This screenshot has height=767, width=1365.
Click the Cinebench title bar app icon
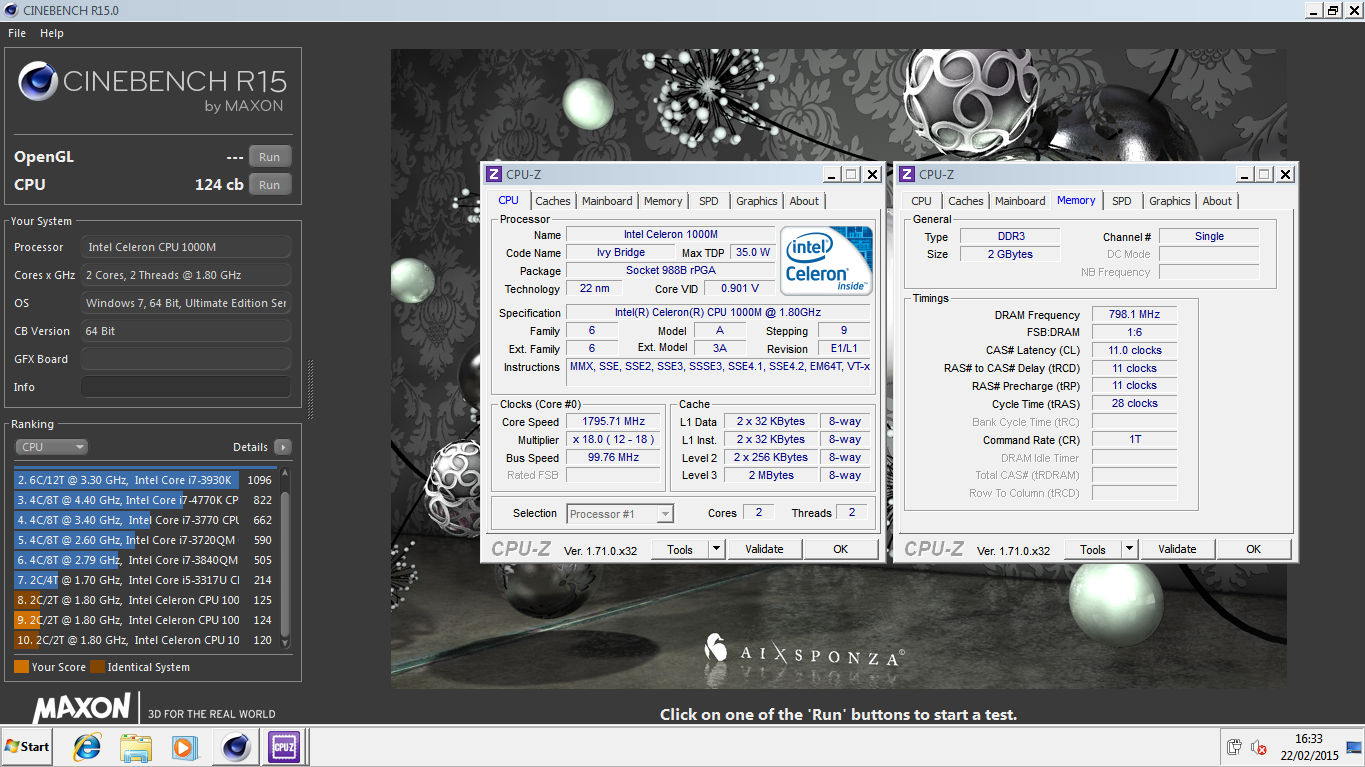pos(10,10)
